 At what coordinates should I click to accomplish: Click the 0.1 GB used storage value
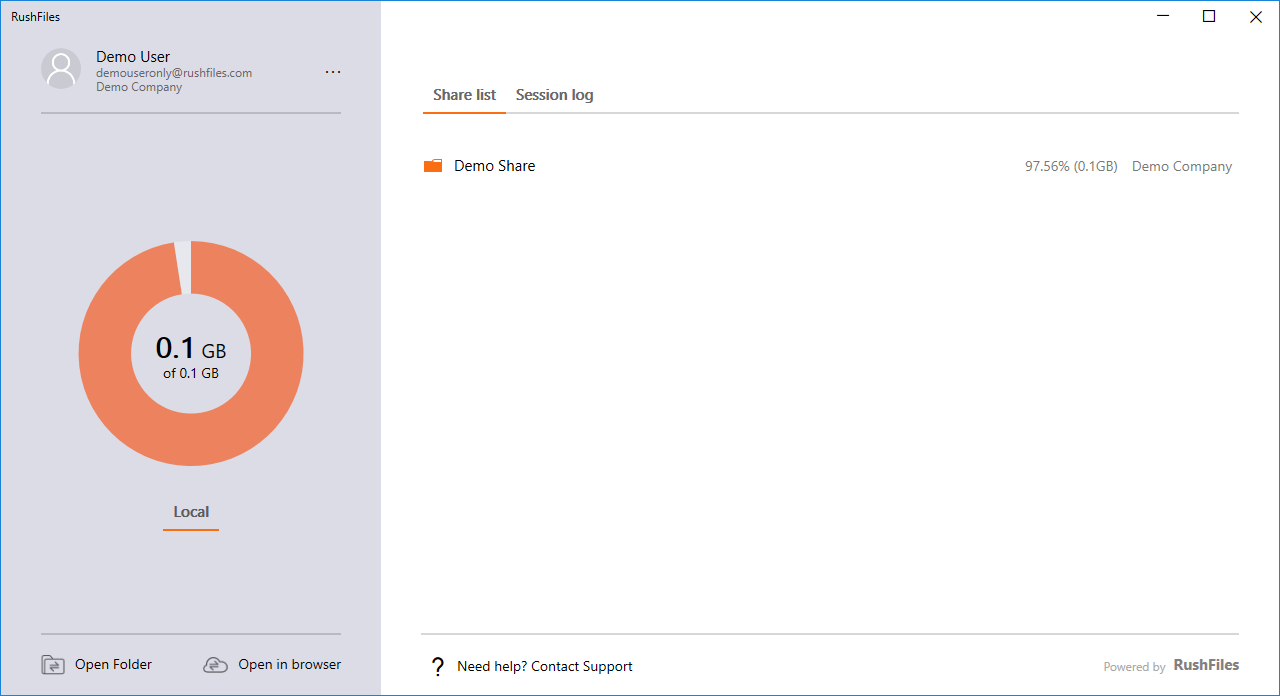tap(191, 349)
